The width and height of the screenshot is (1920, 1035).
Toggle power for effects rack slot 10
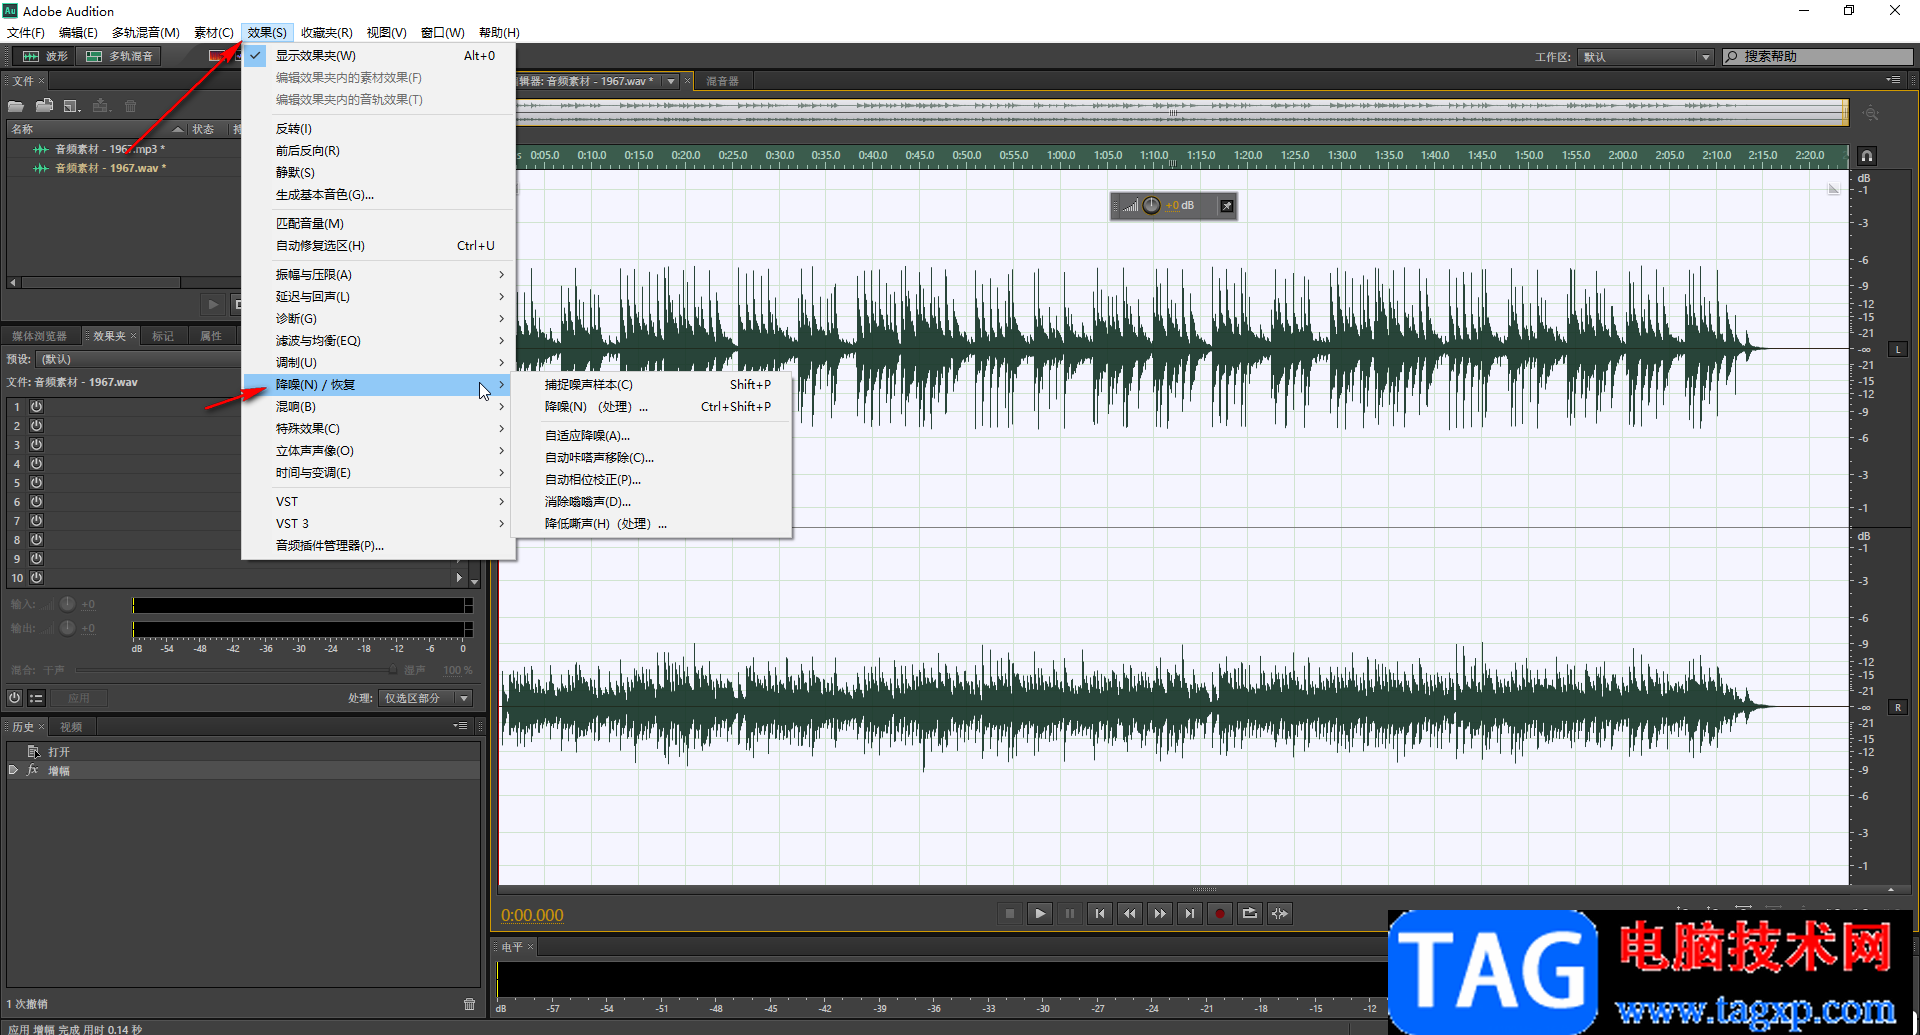coord(36,578)
